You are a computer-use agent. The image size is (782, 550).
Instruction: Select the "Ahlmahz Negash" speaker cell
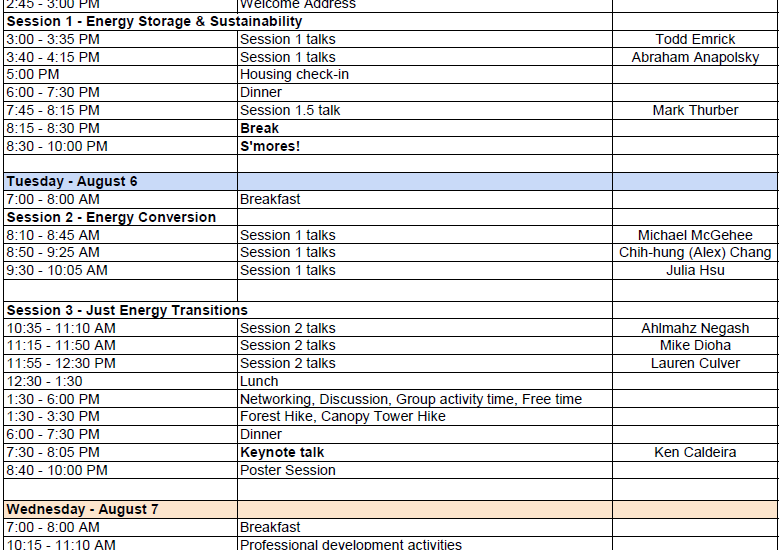[695, 328]
